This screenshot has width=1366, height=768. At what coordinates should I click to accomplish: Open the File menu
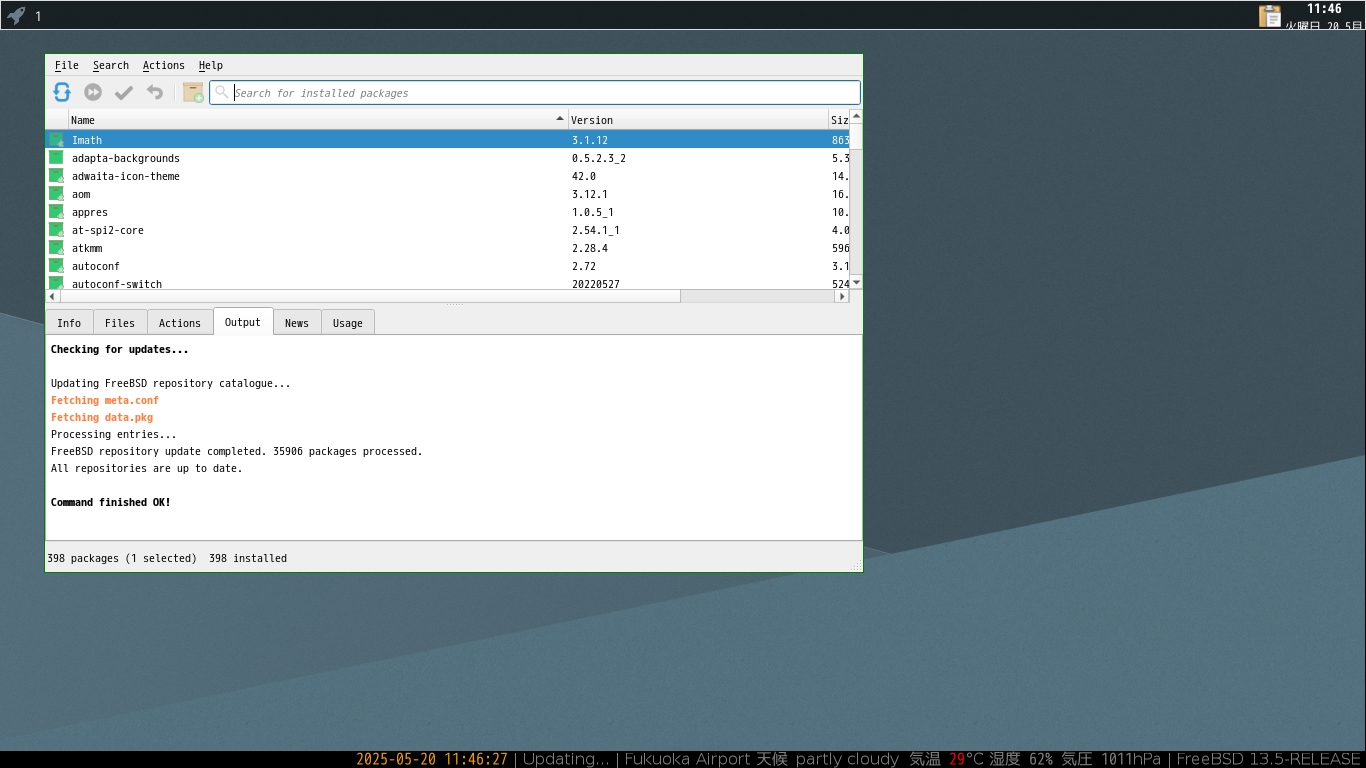[x=67, y=65]
